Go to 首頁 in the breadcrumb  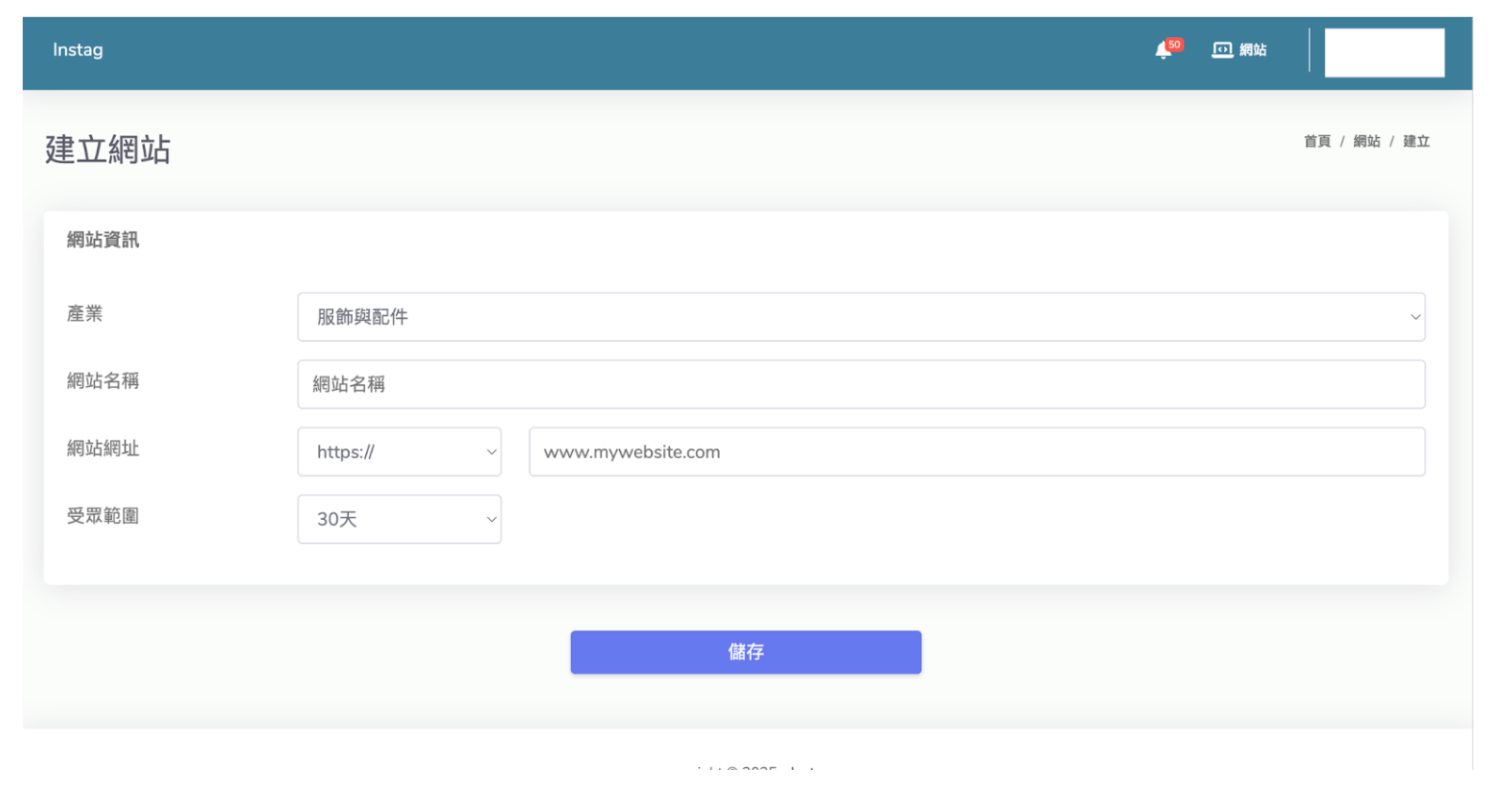click(1317, 142)
